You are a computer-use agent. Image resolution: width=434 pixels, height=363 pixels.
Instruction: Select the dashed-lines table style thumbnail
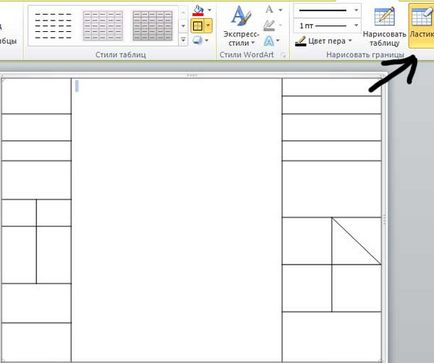click(x=53, y=26)
